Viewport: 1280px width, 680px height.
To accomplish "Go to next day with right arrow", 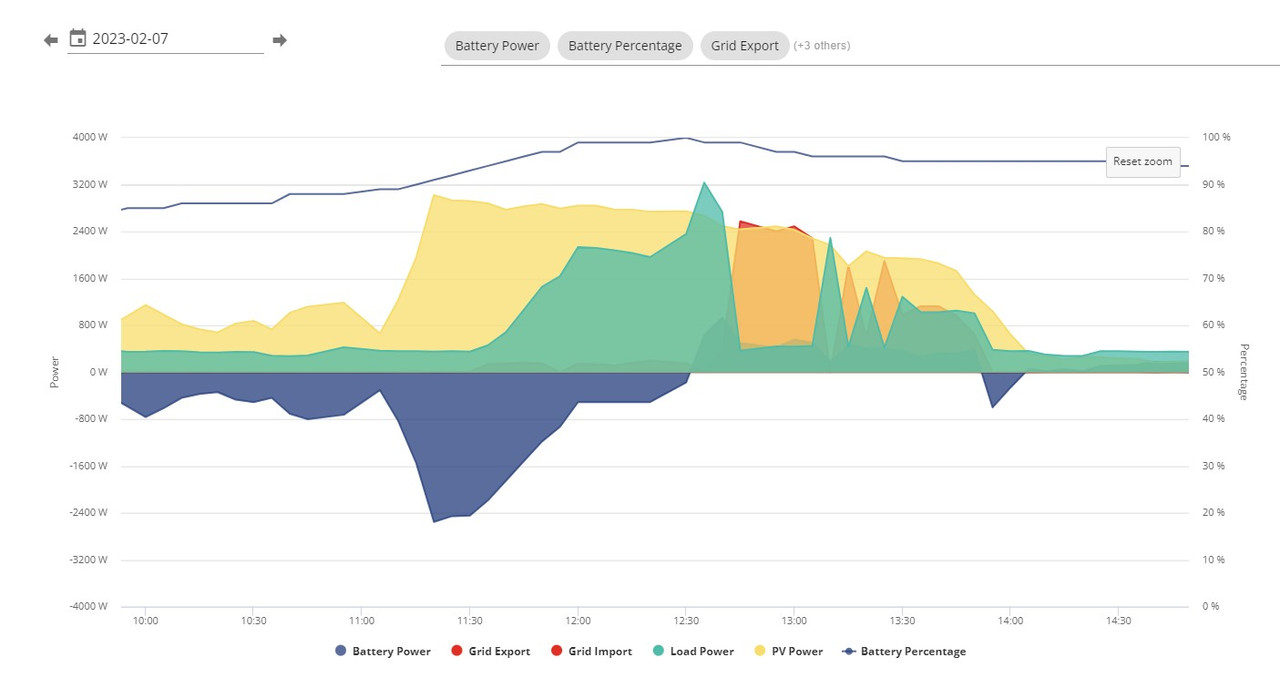I will [x=280, y=40].
